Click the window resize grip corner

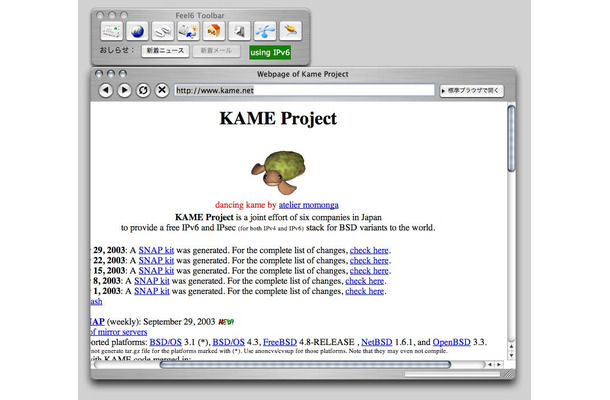[508, 374]
